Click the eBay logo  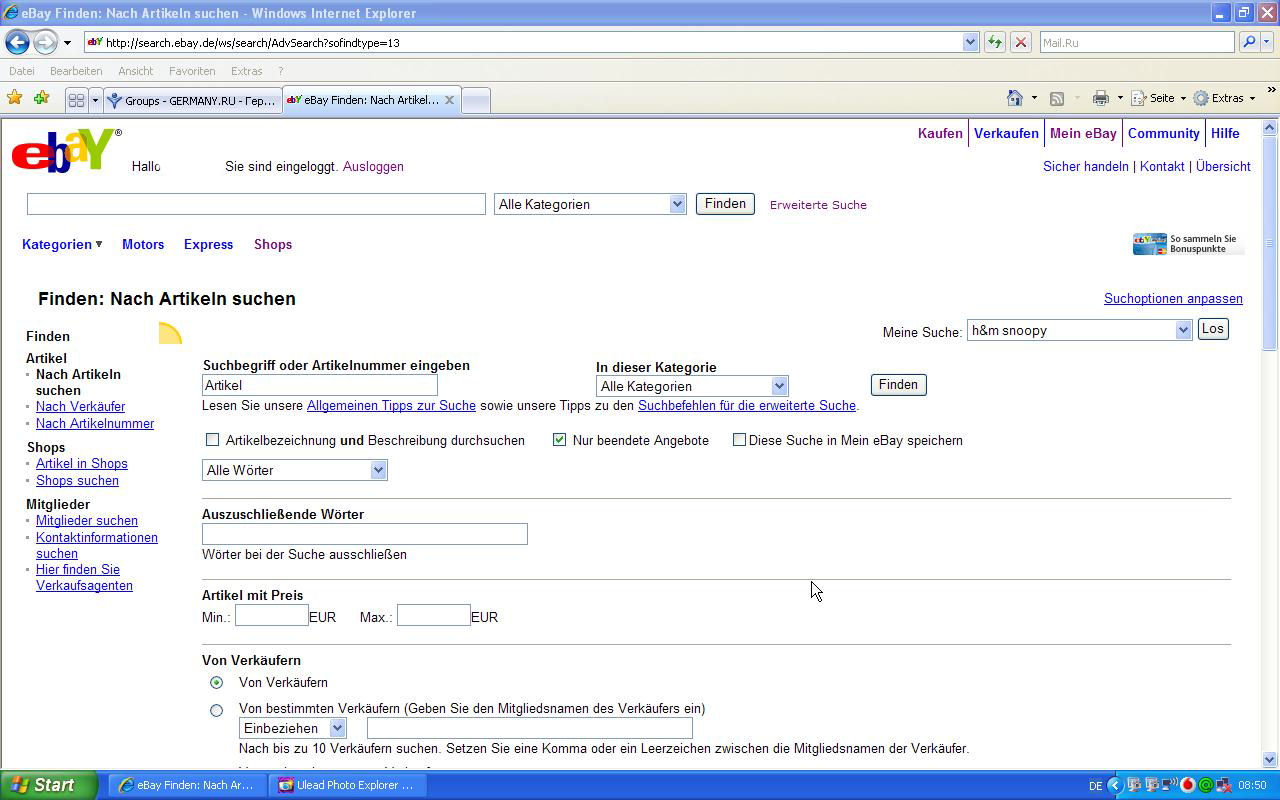66,150
